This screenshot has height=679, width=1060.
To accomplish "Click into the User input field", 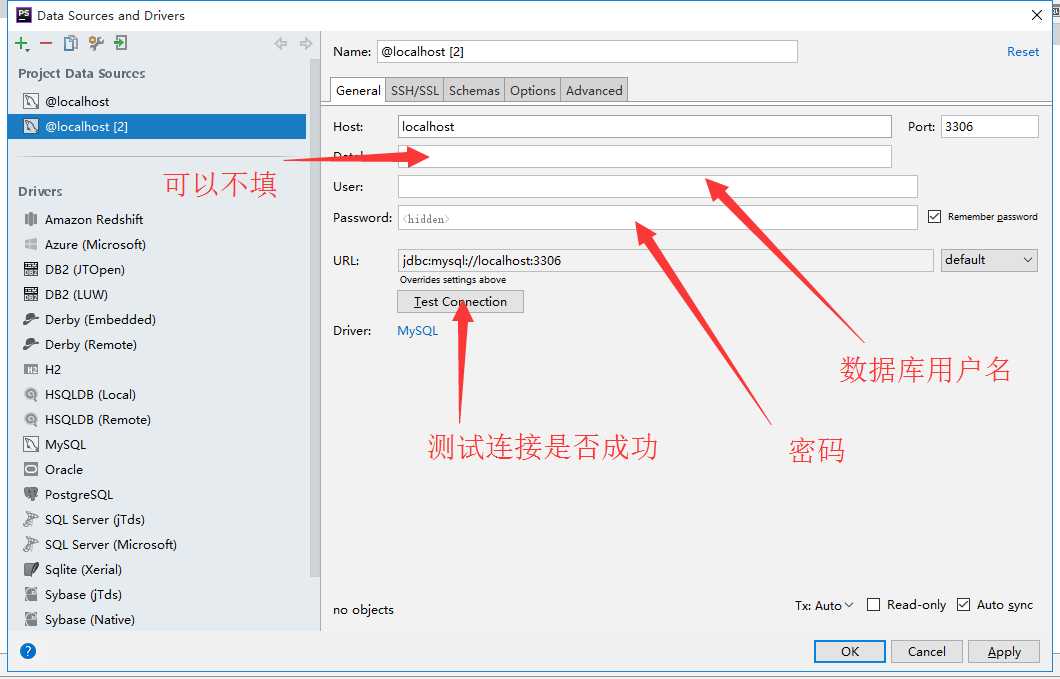I will tap(657, 187).
